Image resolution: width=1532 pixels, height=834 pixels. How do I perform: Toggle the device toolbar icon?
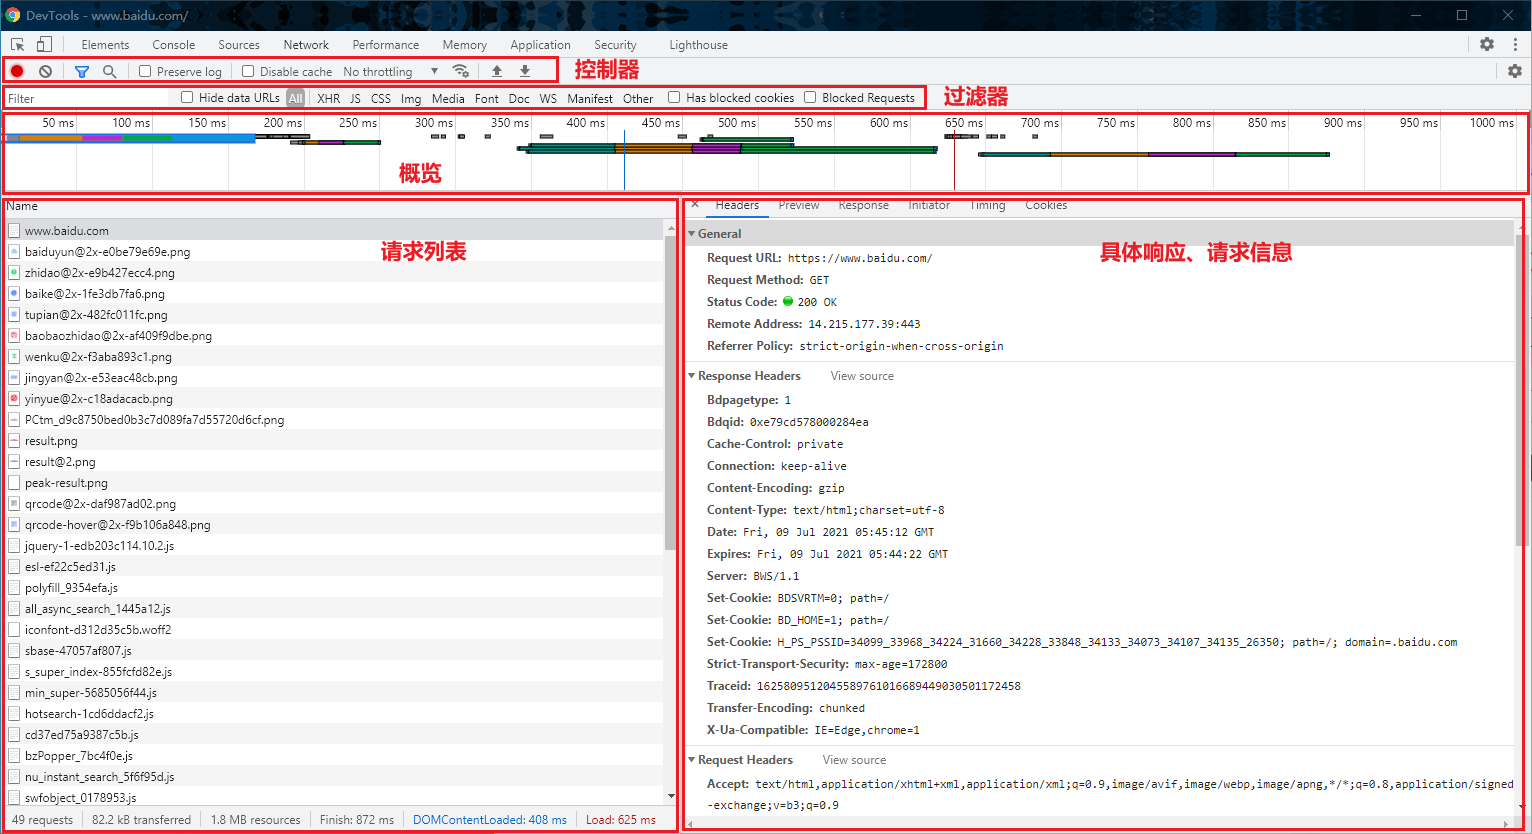(44, 45)
